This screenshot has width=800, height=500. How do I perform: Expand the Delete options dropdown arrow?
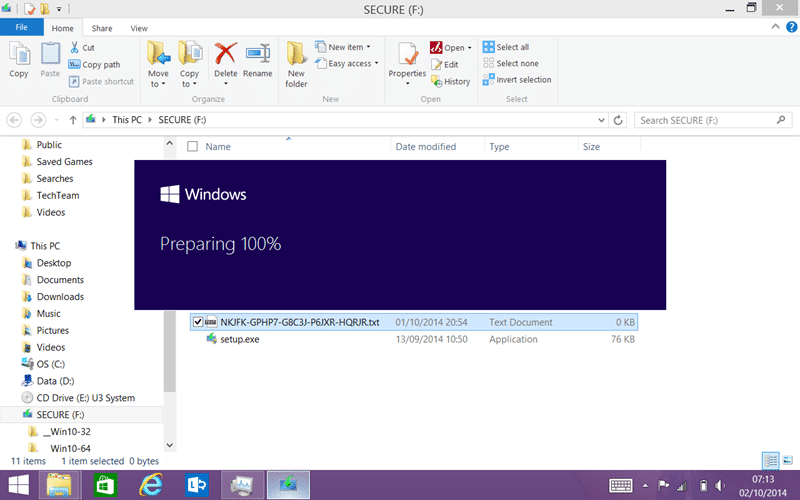226,84
